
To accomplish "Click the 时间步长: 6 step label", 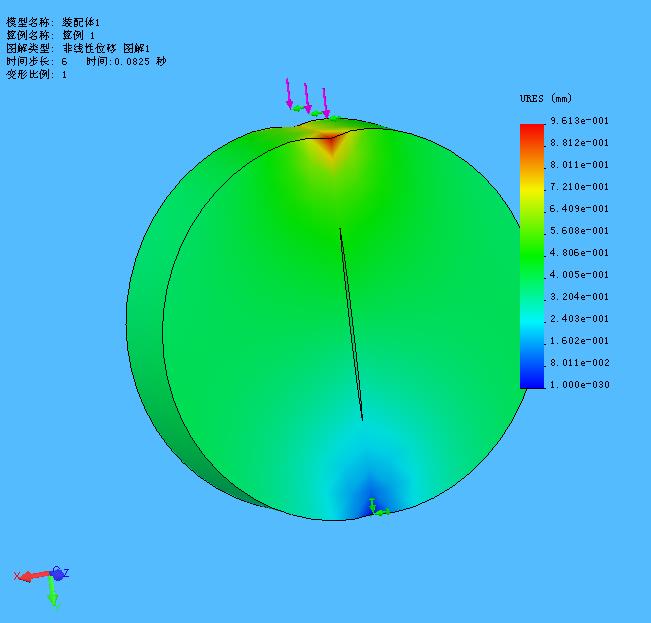I will point(37,62).
